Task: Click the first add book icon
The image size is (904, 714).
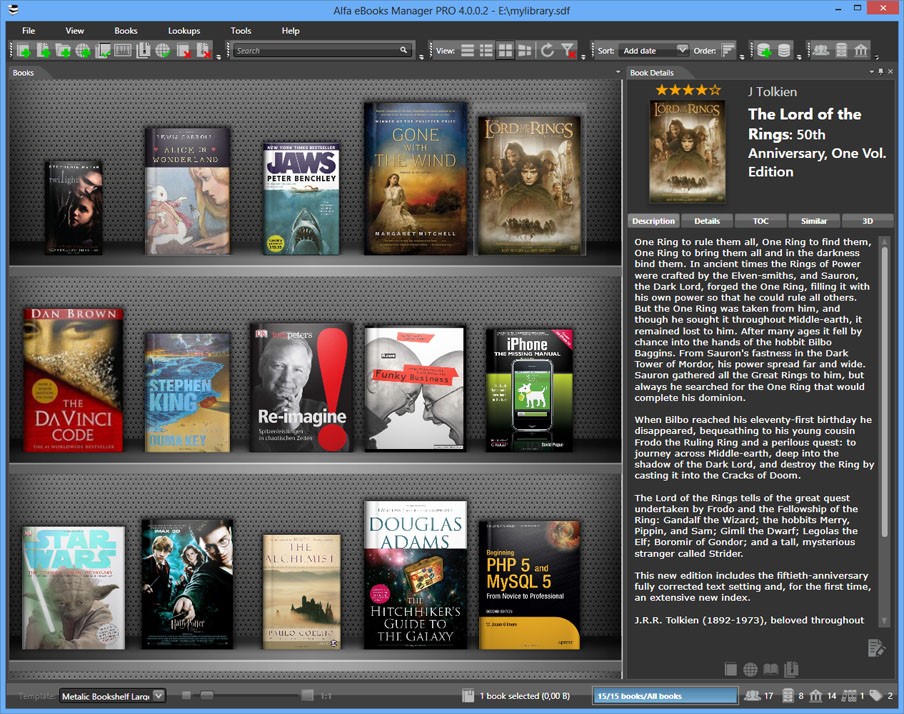Action: point(24,50)
